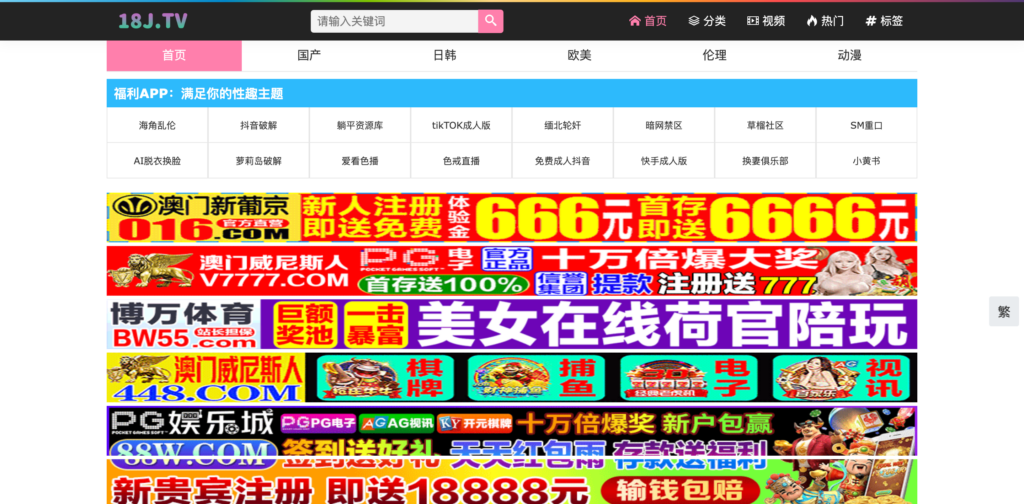The image size is (1024, 504).
Task: Open the 躺平资源库 link
Action: coord(360,125)
